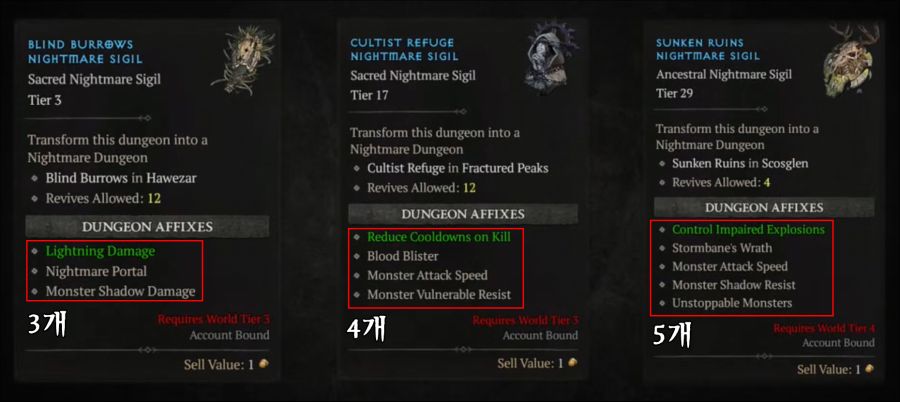Click the Reduce Cooldowns on Kill affix
900x402 pixels.
point(439,237)
